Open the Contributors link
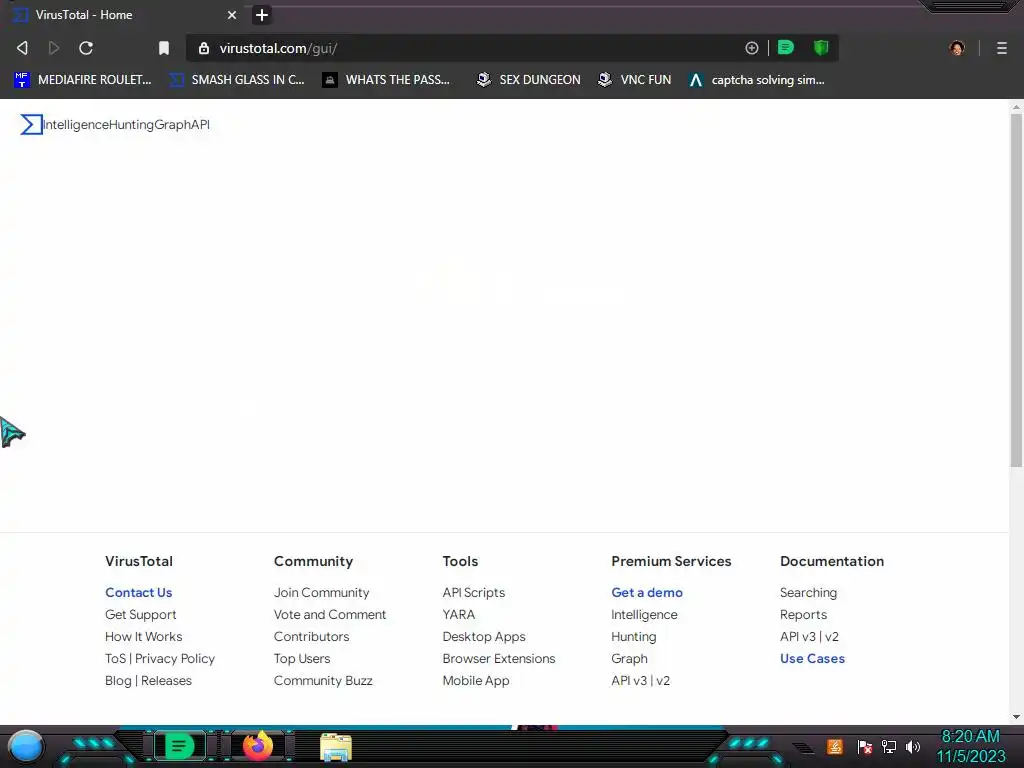The image size is (1024, 768). (x=312, y=637)
